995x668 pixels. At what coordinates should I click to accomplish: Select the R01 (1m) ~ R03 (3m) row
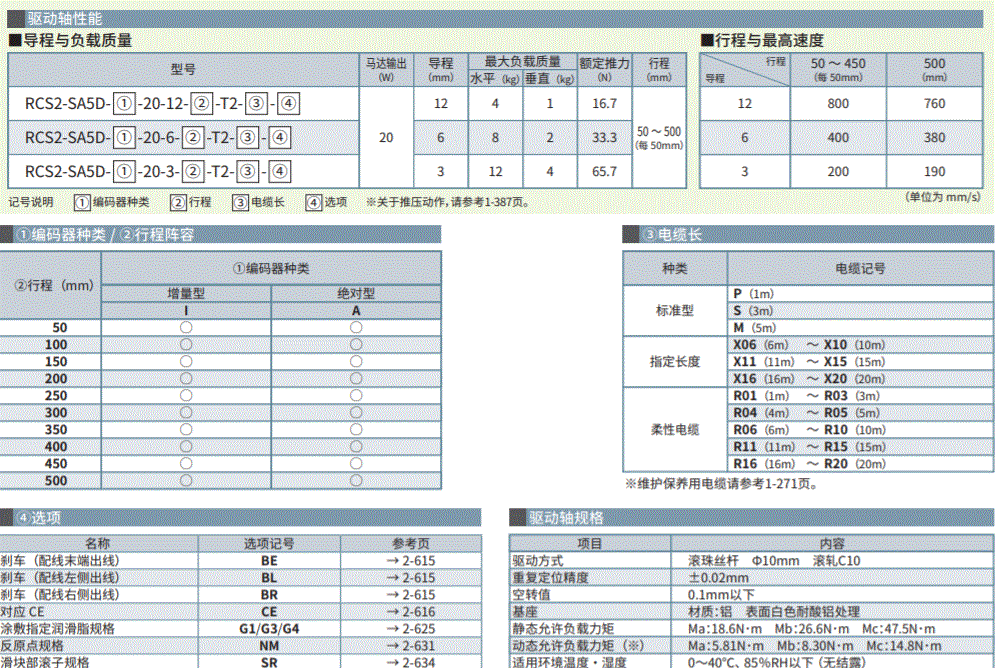pos(860,395)
